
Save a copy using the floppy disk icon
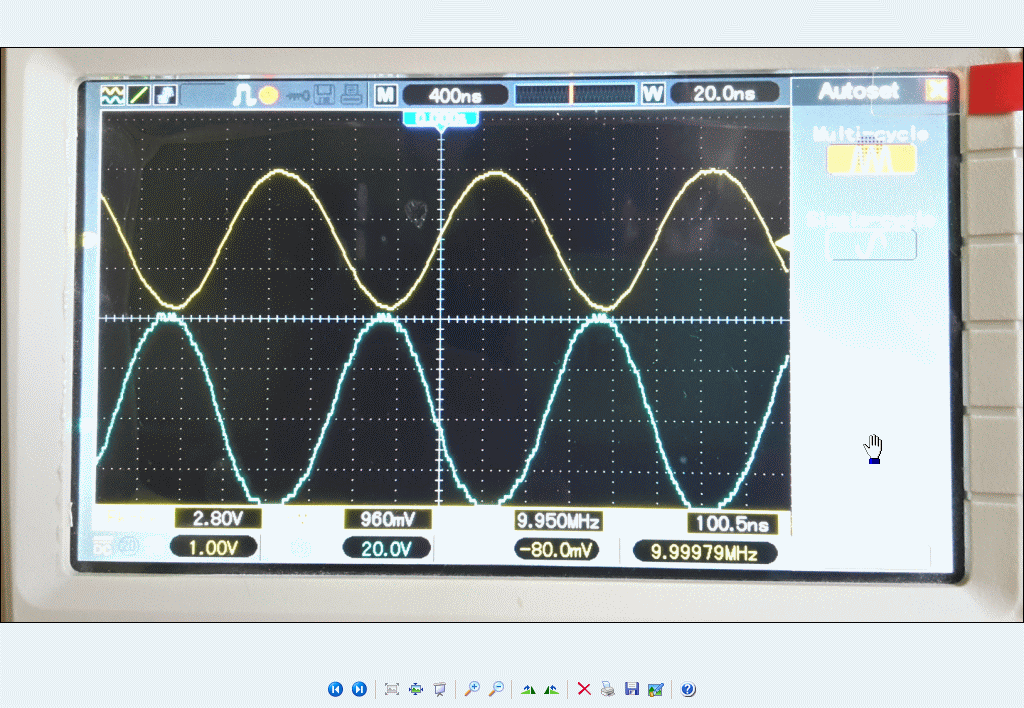click(631, 689)
